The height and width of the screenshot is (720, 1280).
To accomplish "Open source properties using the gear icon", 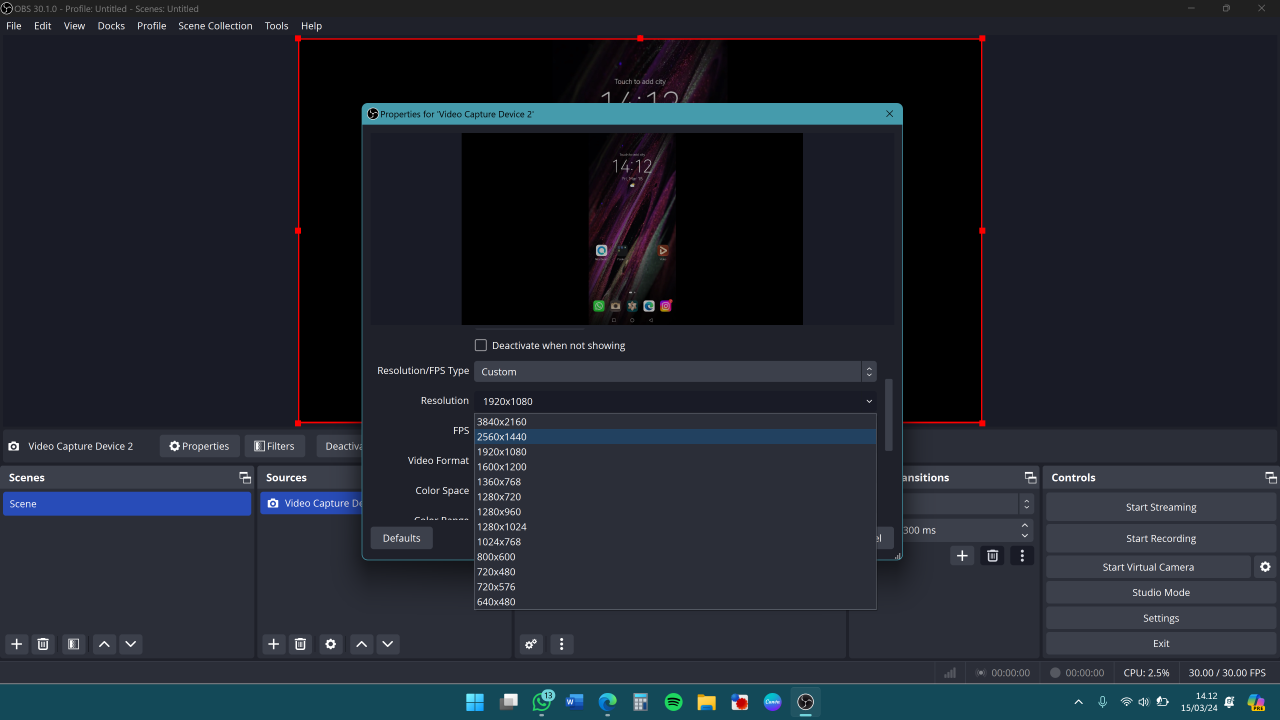I will 330,644.
